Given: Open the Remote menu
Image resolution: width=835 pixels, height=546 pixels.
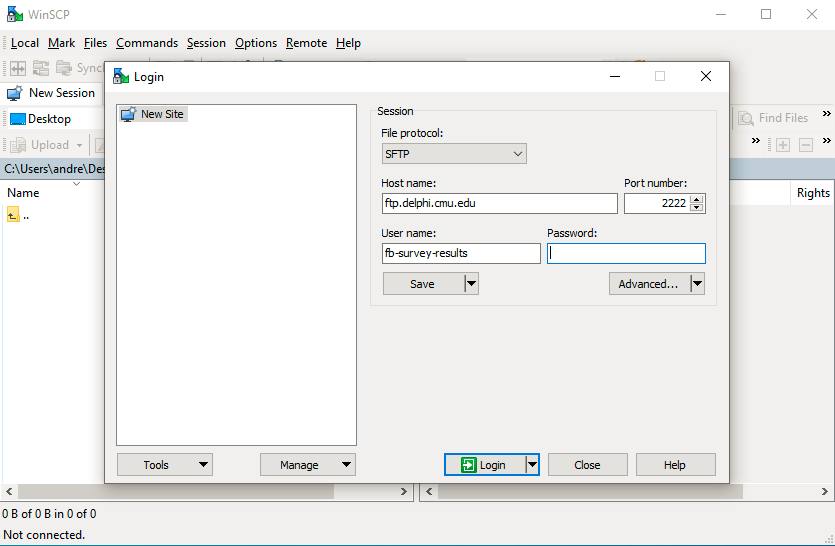Looking at the screenshot, I should tap(306, 43).
